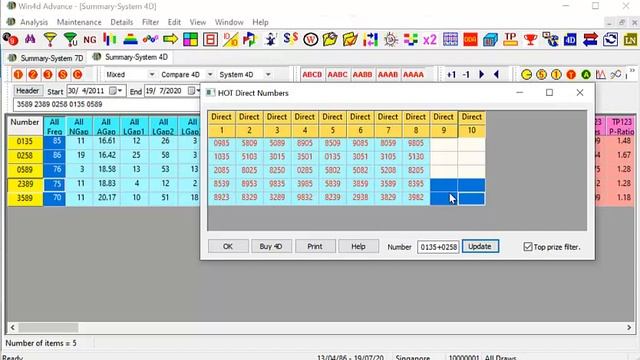Toggle the AABB pattern filter
Viewport: 640px width, 360px height.
362,75
